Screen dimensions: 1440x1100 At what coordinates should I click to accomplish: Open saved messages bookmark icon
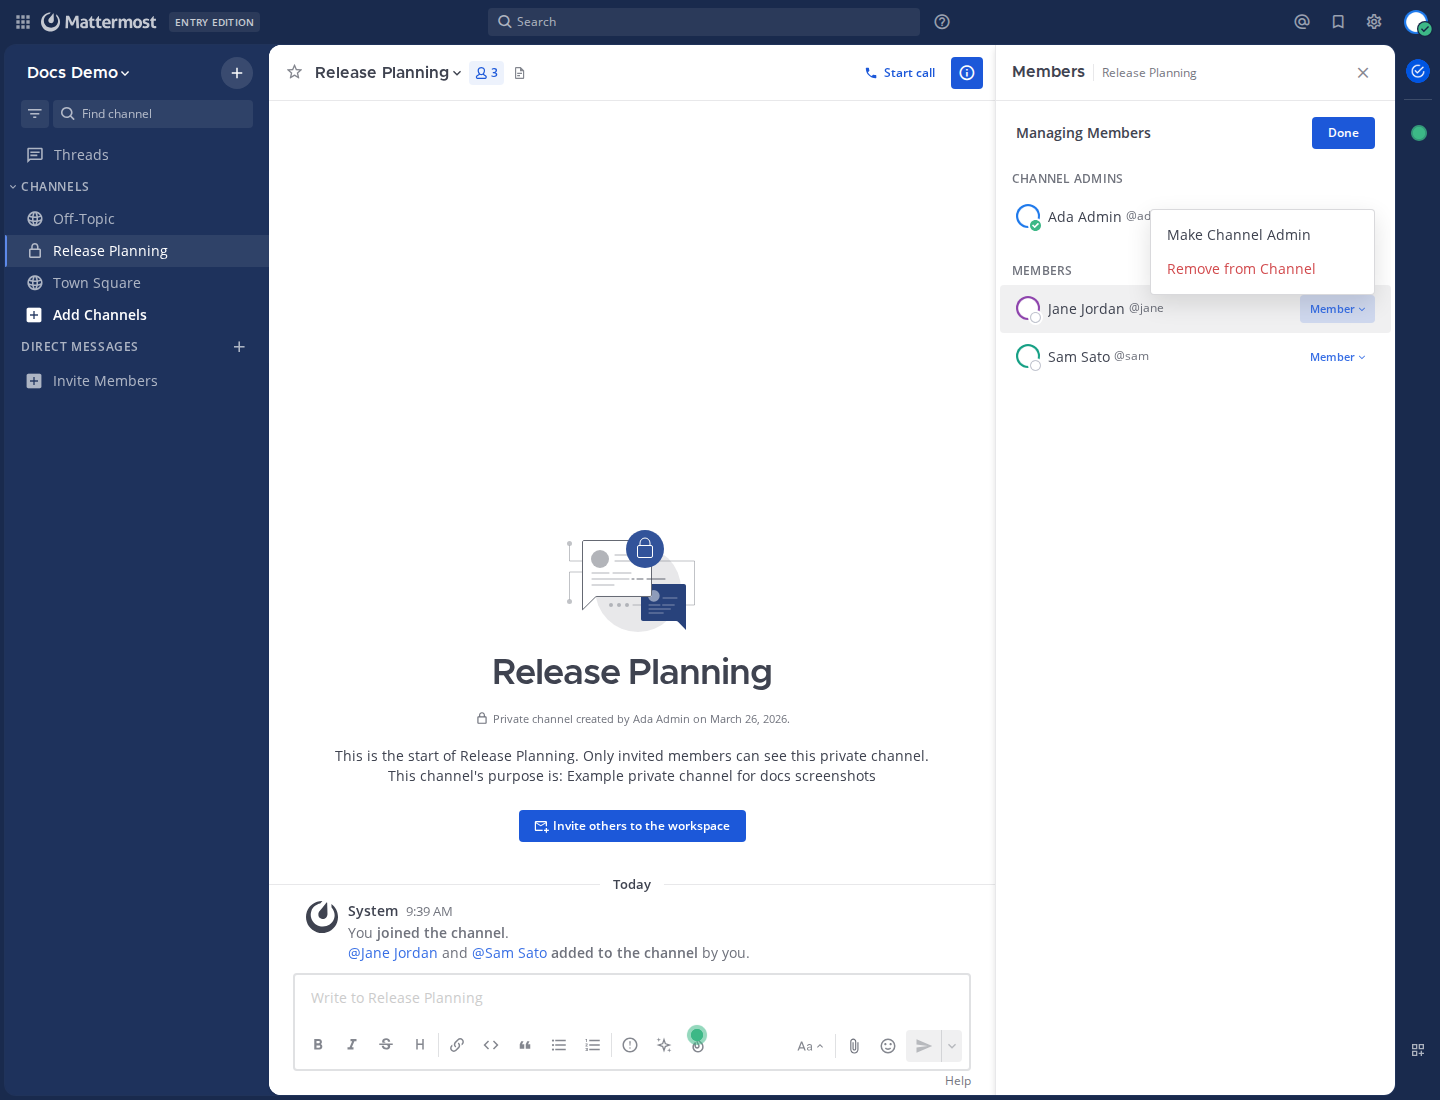(1338, 22)
